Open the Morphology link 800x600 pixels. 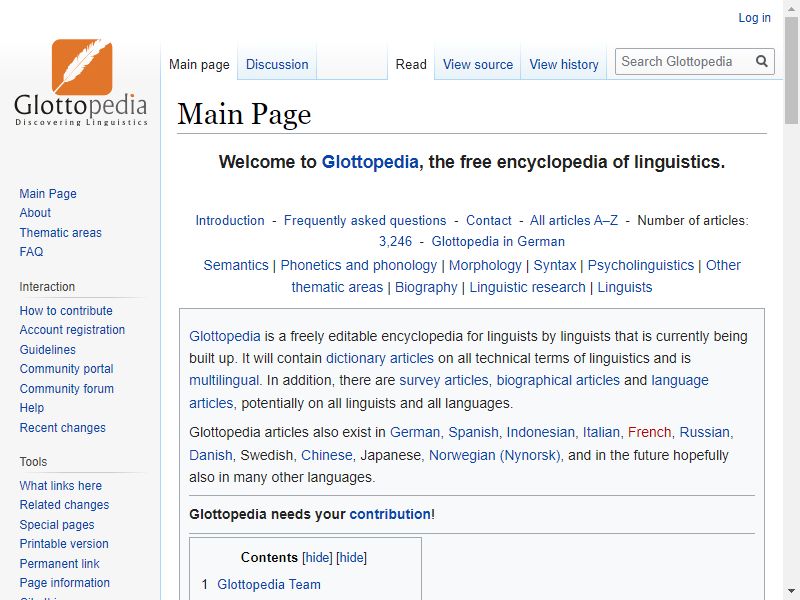tap(485, 265)
